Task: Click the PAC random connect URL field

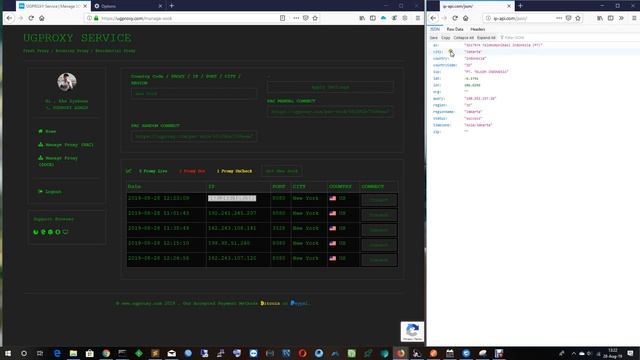Action: 194,136
